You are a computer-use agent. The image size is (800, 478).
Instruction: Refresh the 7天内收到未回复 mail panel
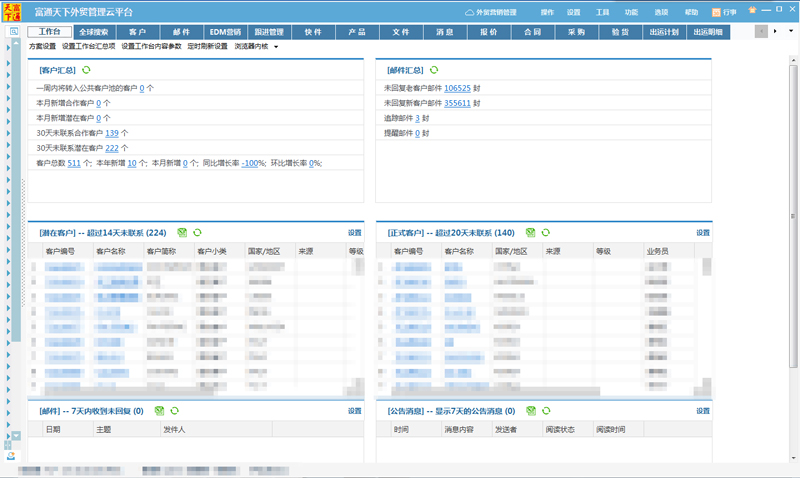coord(174,411)
